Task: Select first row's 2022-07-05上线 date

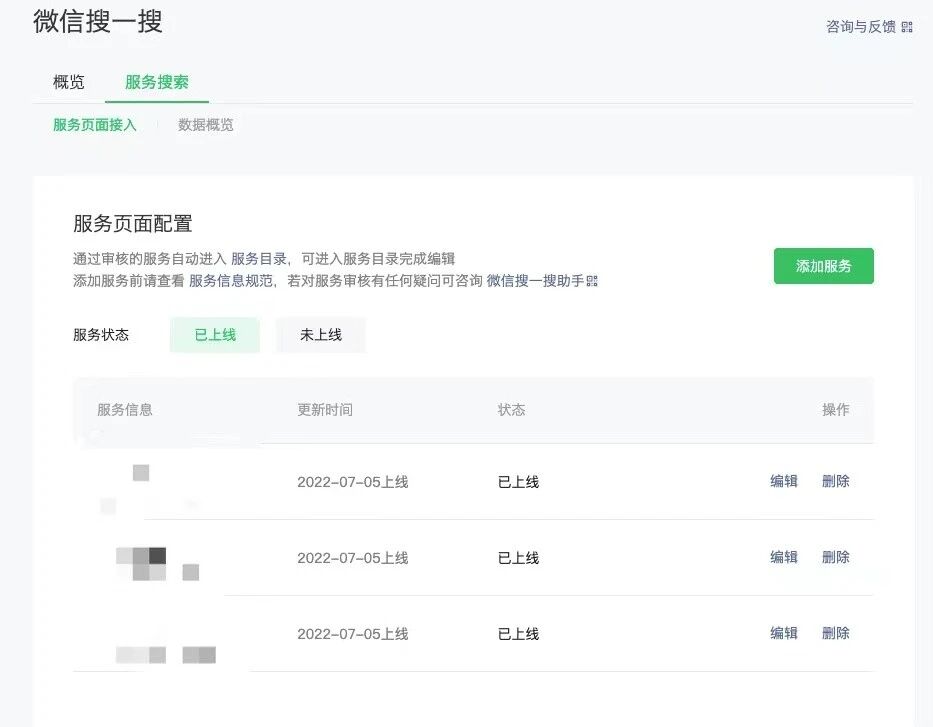Action: 353,482
